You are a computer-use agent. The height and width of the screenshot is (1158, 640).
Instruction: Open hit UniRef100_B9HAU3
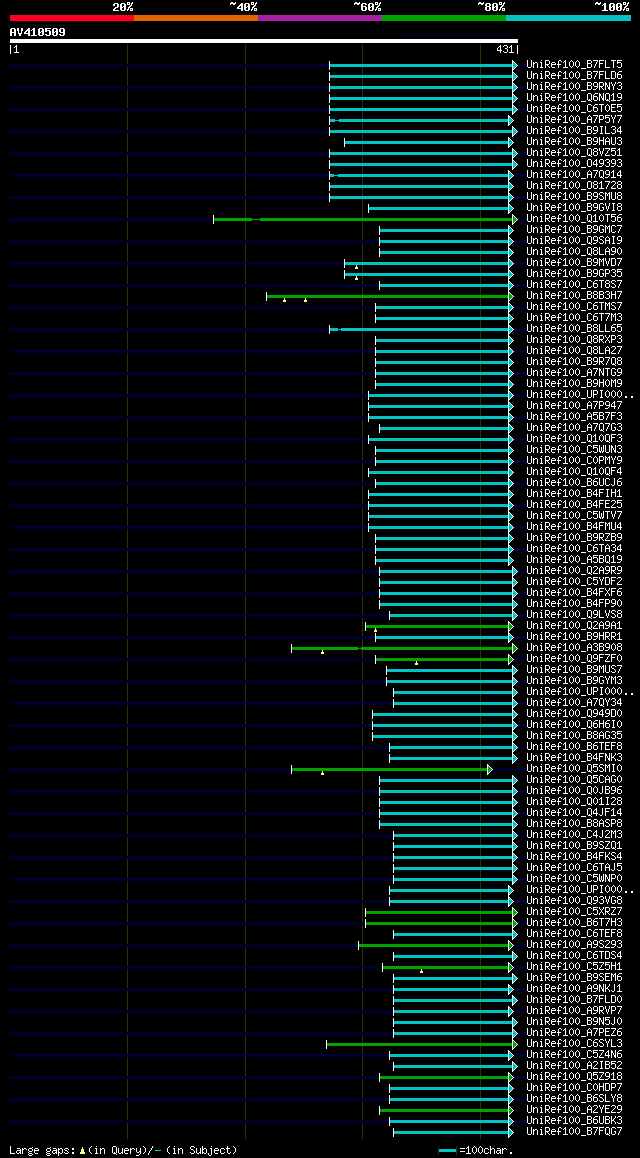574,142
